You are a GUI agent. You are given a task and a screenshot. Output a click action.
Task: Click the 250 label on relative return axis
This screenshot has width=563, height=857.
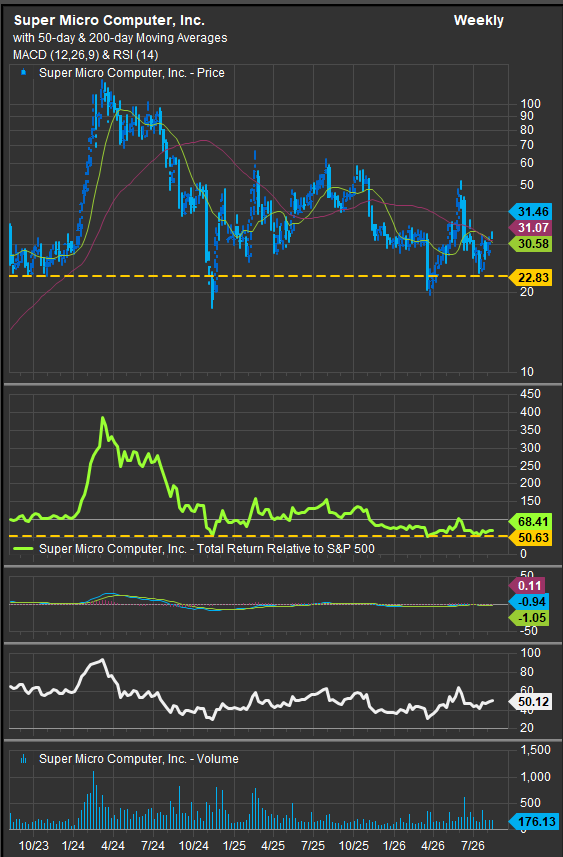tap(530, 466)
